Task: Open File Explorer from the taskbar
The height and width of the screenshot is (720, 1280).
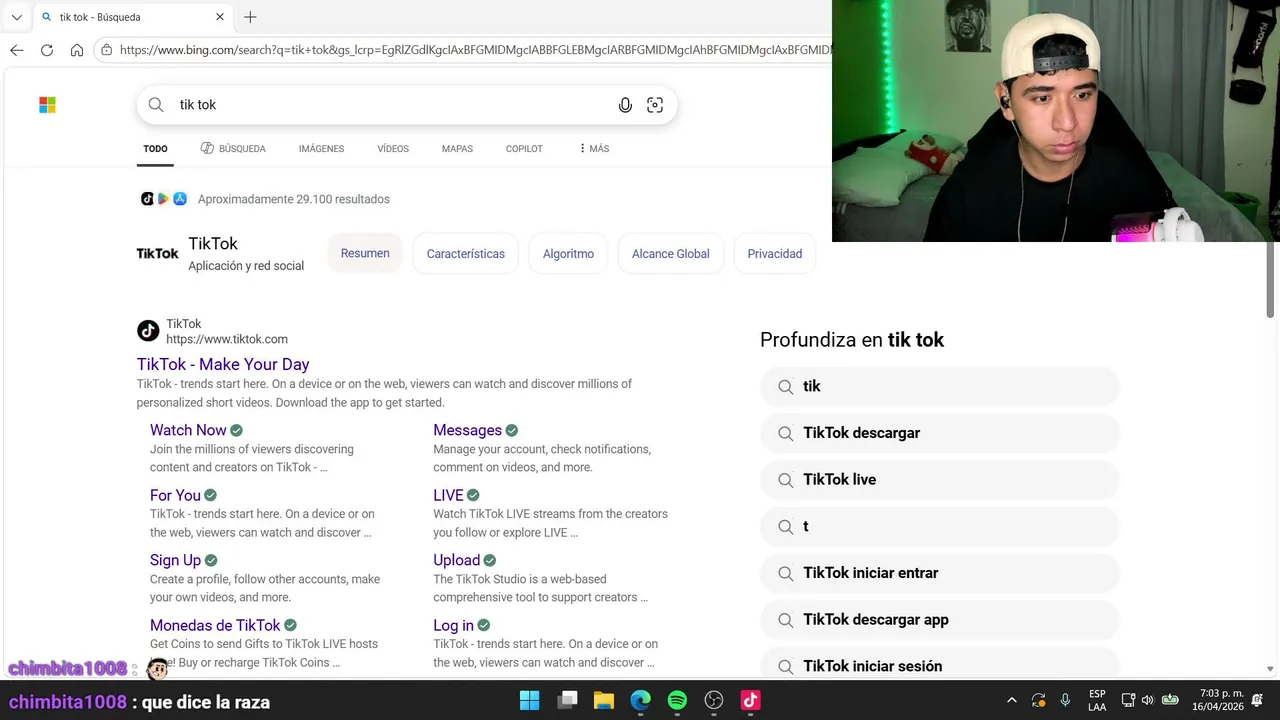Action: coord(604,700)
